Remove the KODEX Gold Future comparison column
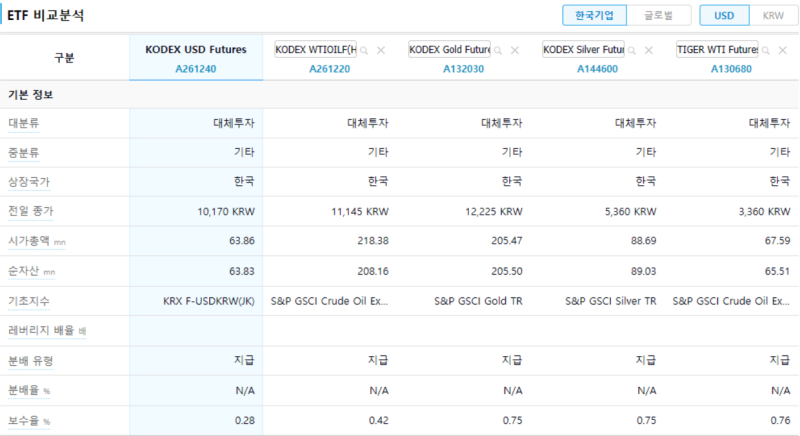The height and width of the screenshot is (436, 800). [x=515, y=50]
